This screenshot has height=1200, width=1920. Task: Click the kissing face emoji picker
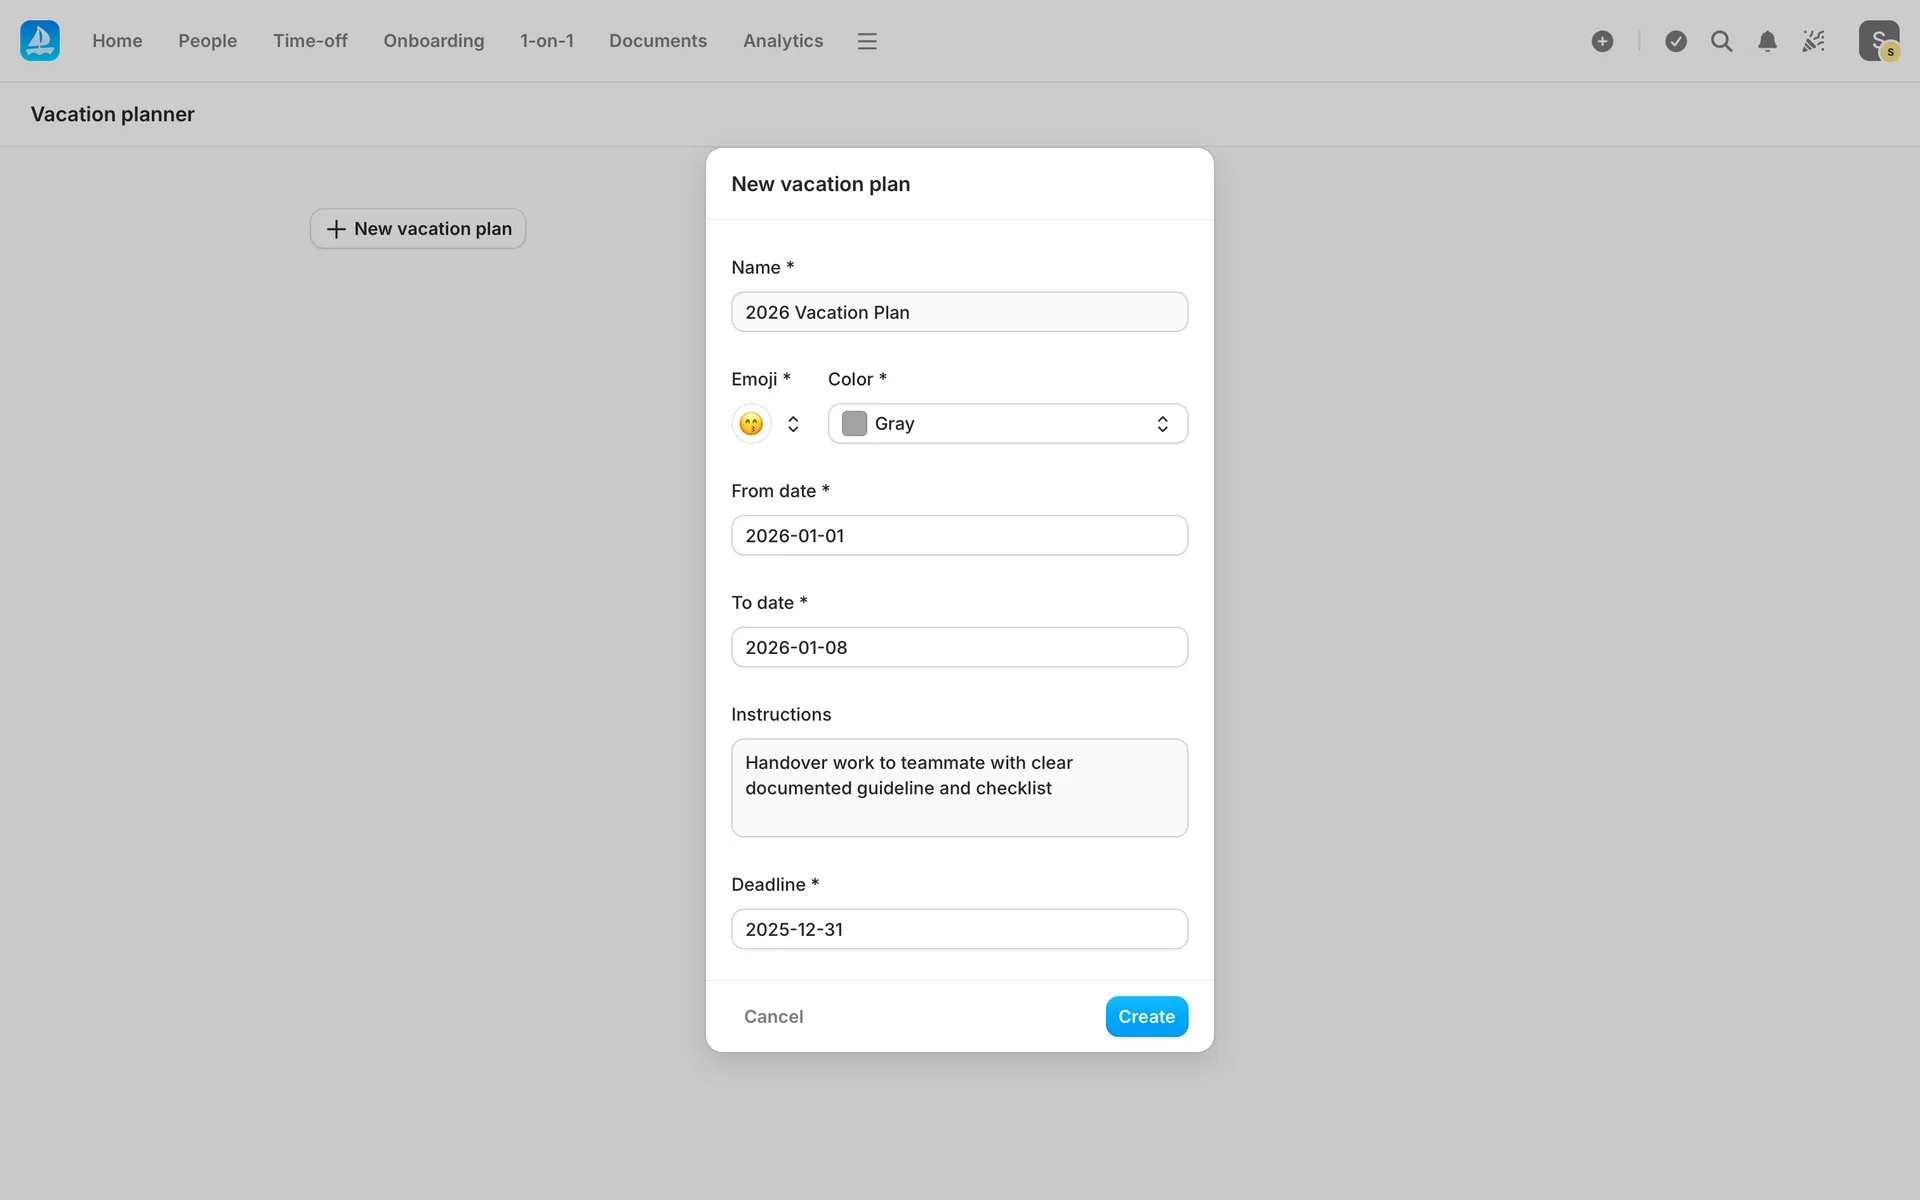click(751, 424)
